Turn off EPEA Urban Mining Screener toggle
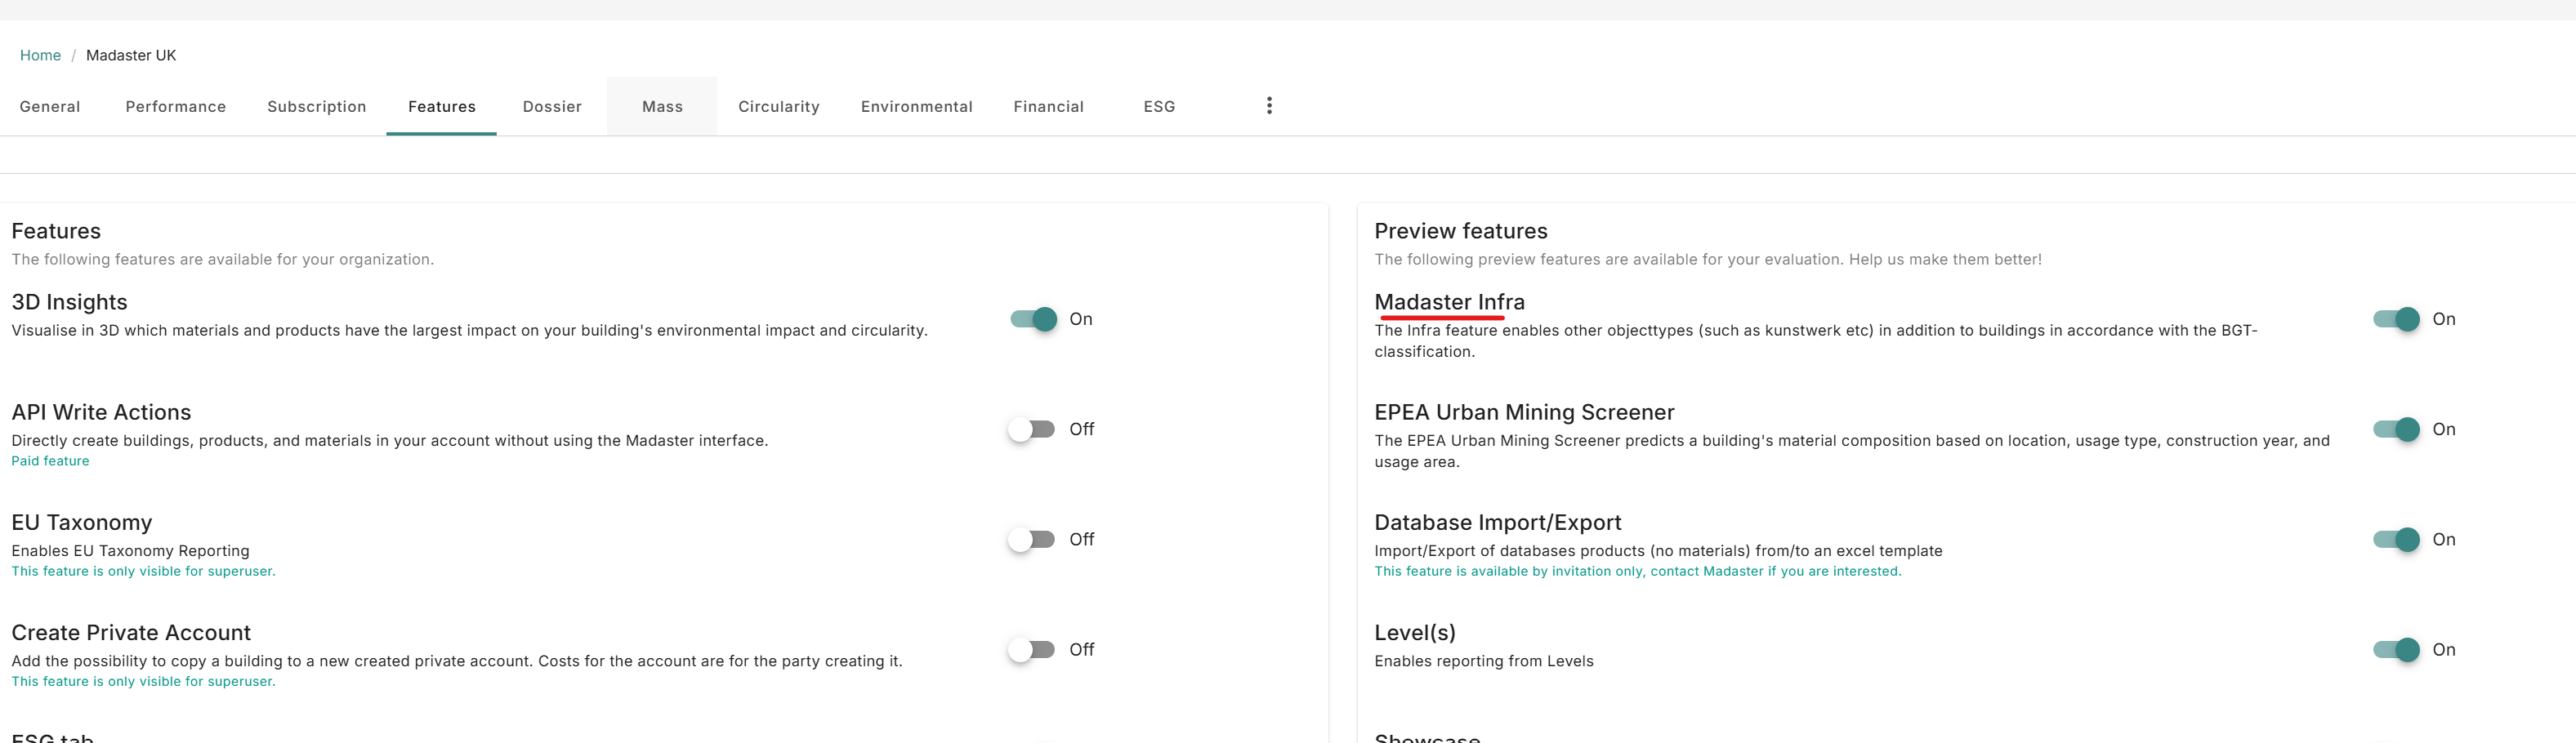This screenshot has width=2576, height=743. point(2396,429)
